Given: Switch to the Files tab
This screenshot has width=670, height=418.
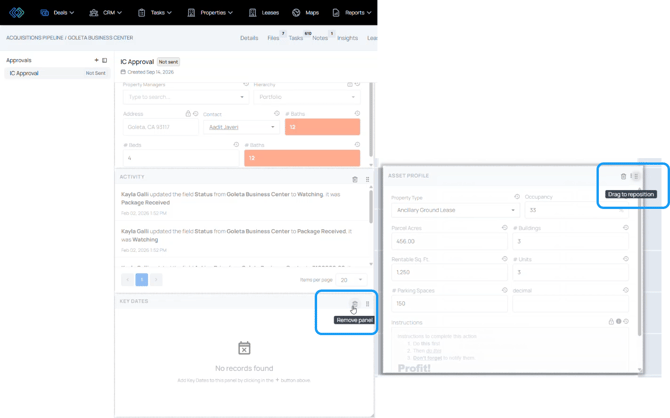Looking at the screenshot, I should pos(273,38).
